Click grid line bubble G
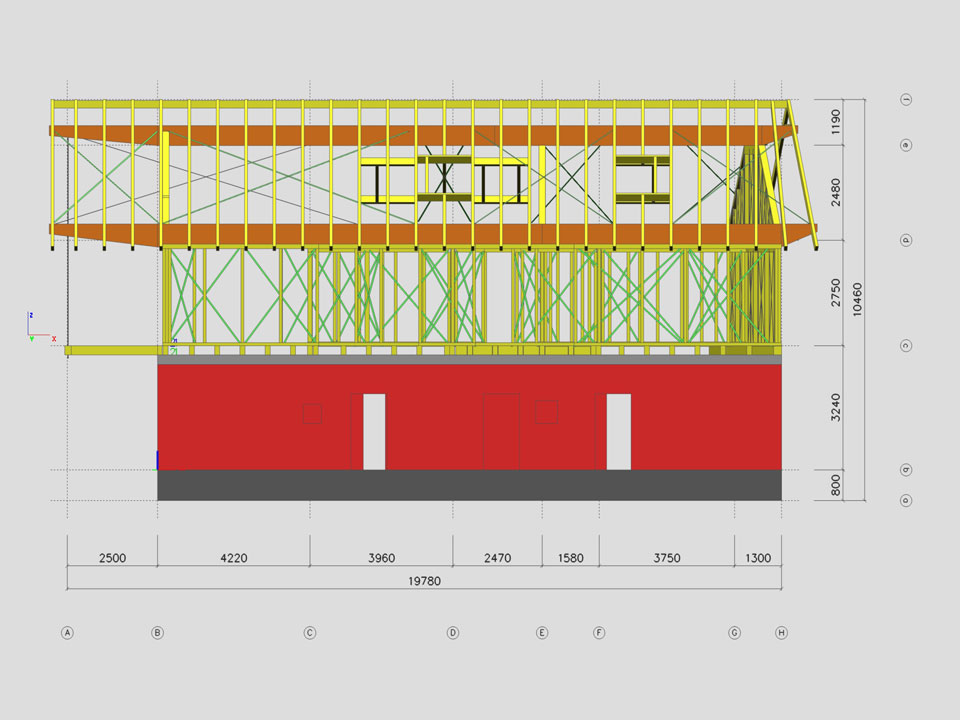960x720 pixels. tap(734, 632)
